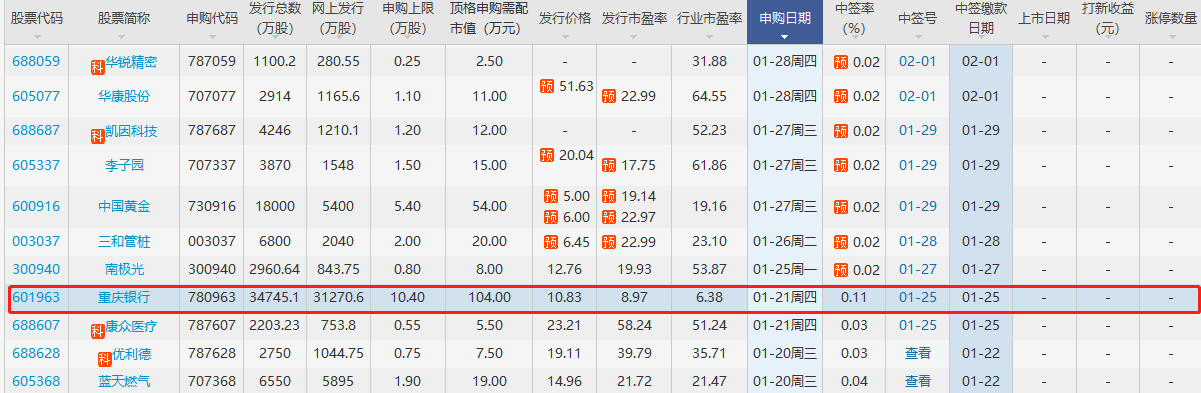Open the 南极光 stock name link
This screenshot has height=393, width=1201.
click(x=124, y=269)
